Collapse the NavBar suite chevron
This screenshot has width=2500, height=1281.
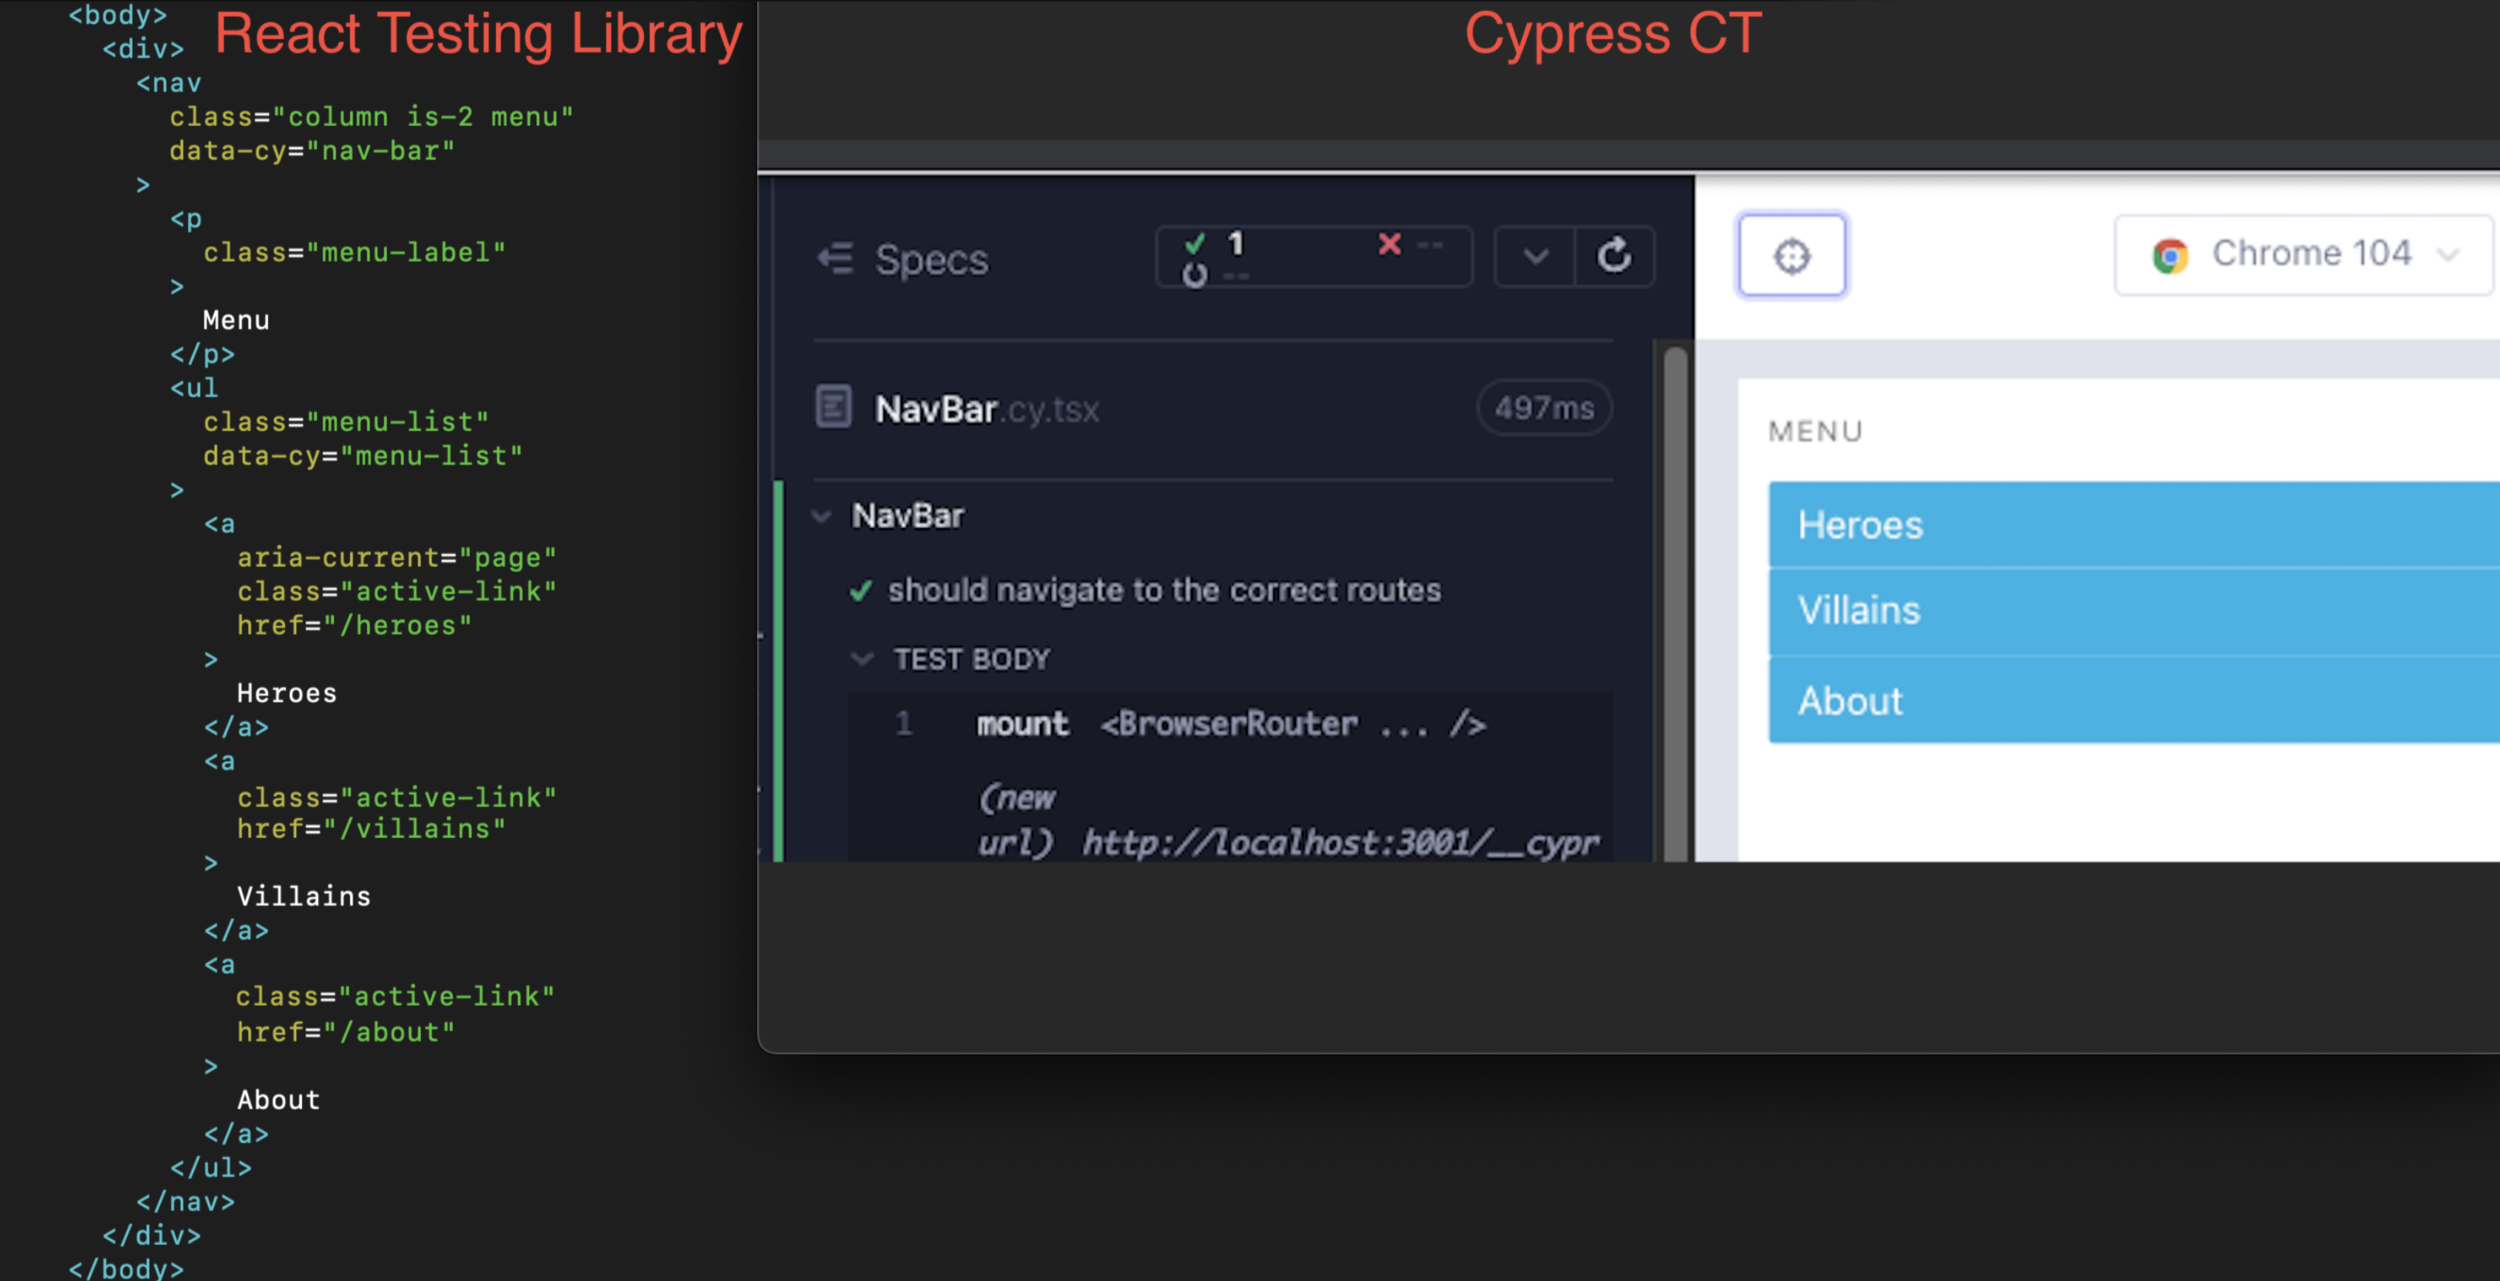821,516
